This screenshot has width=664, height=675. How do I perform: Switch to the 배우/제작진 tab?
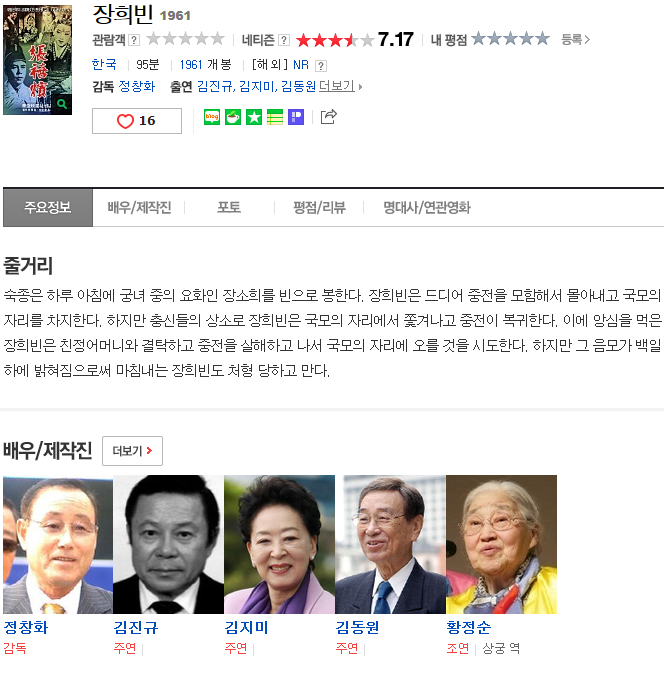pyautogui.click(x=139, y=207)
